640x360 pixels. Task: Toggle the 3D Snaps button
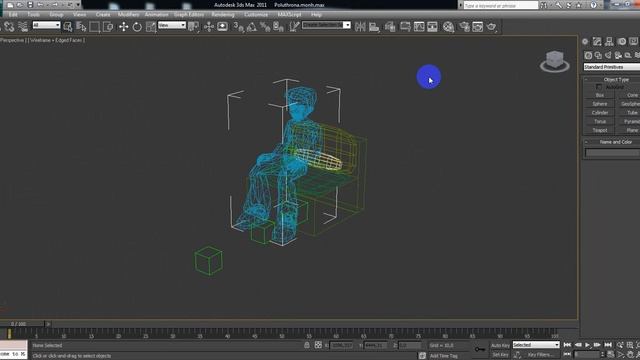[x=239, y=27]
